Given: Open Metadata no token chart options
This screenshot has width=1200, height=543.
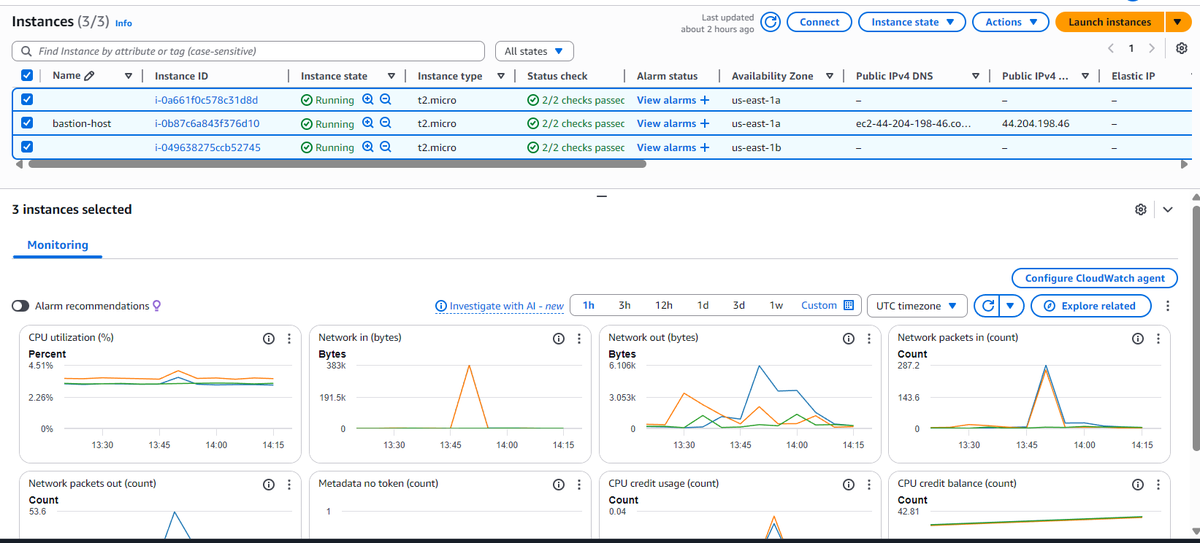Looking at the screenshot, I should point(579,485).
